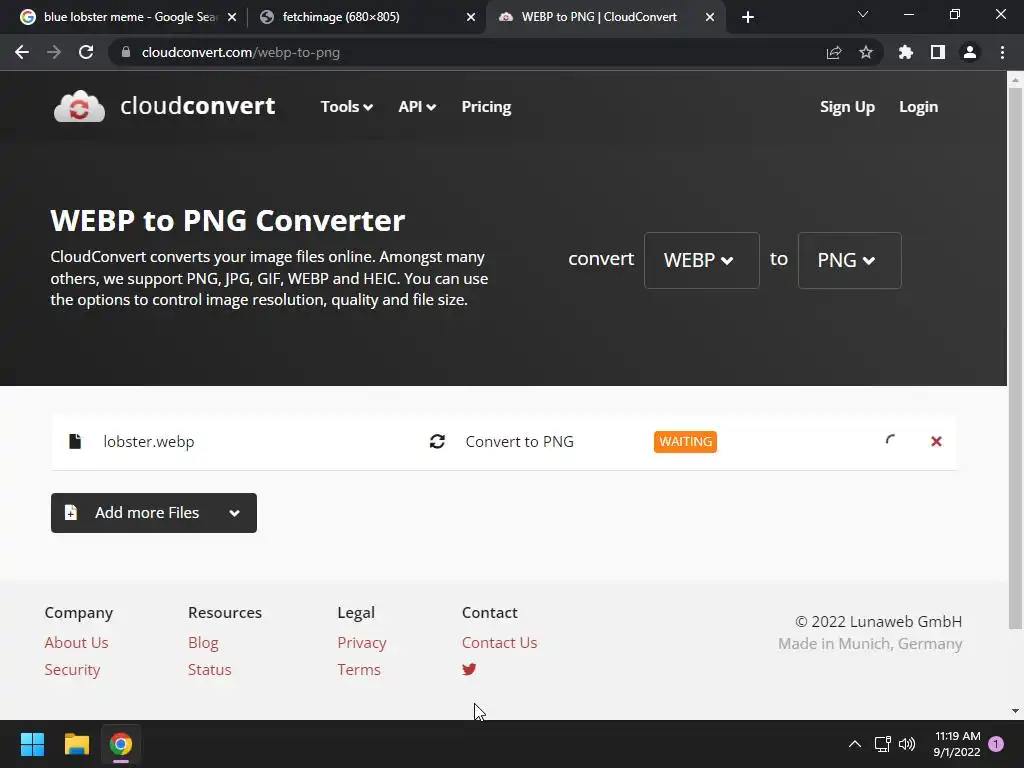Click the Google favicon on first tab

(x=27, y=17)
